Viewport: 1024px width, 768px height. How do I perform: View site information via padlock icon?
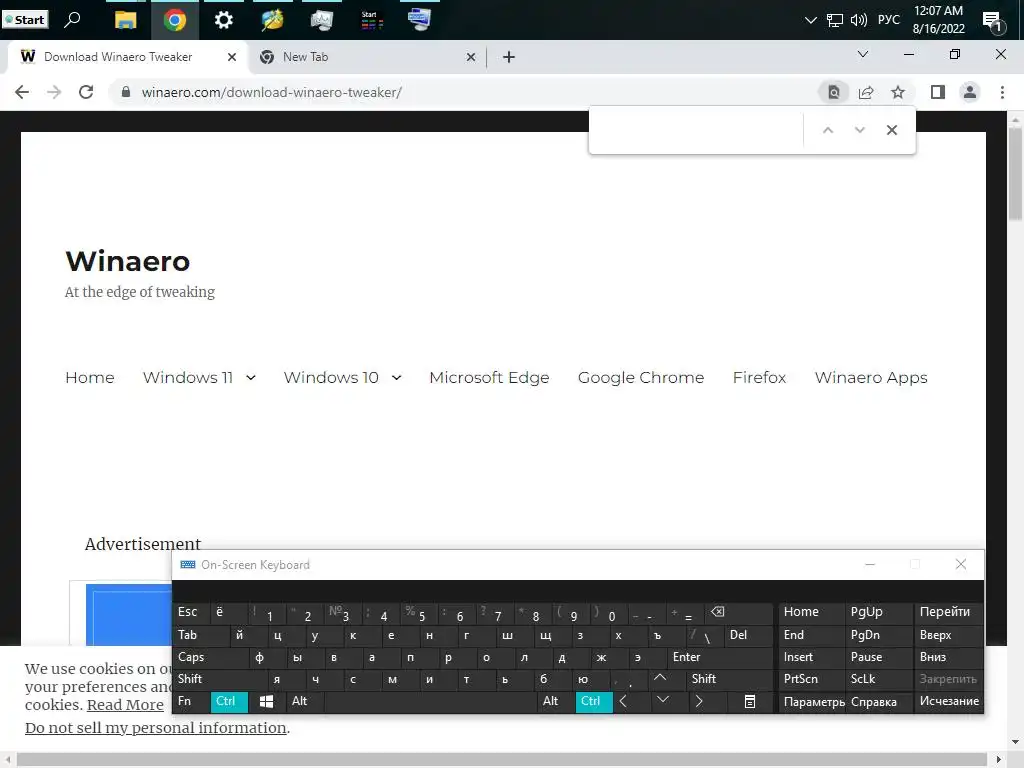pos(125,92)
